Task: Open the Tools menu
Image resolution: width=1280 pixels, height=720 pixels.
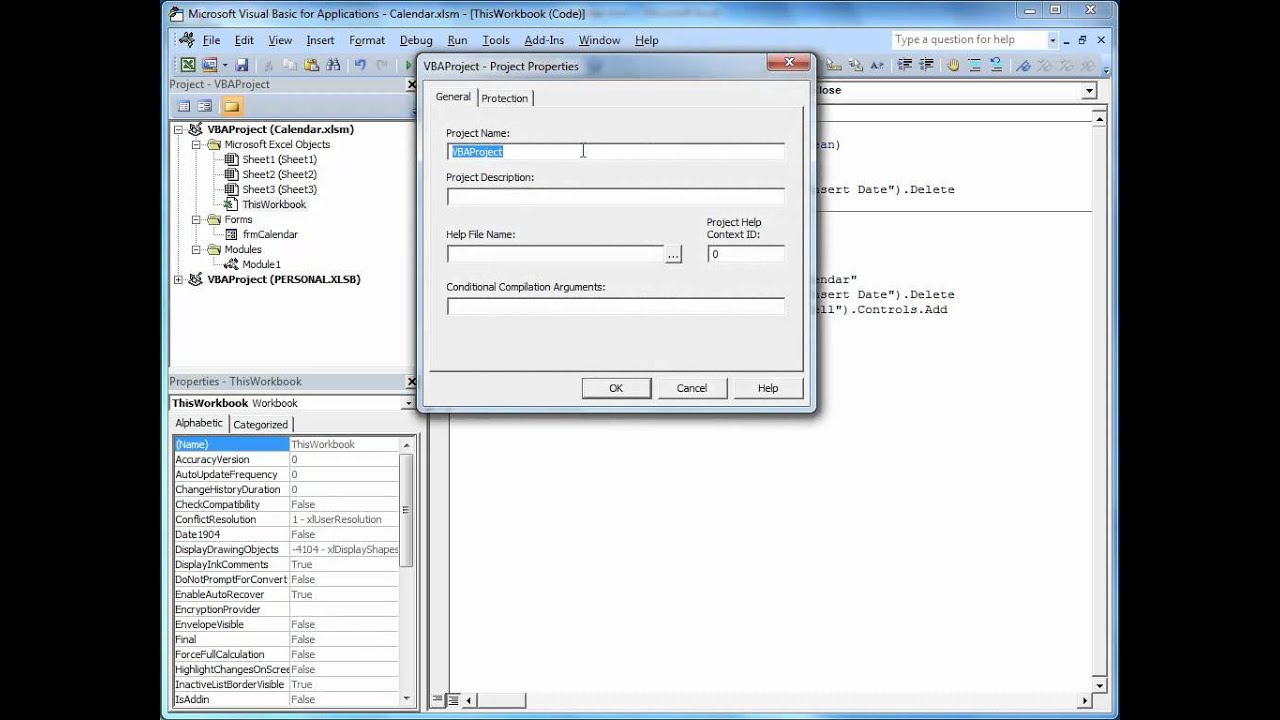Action: click(496, 40)
